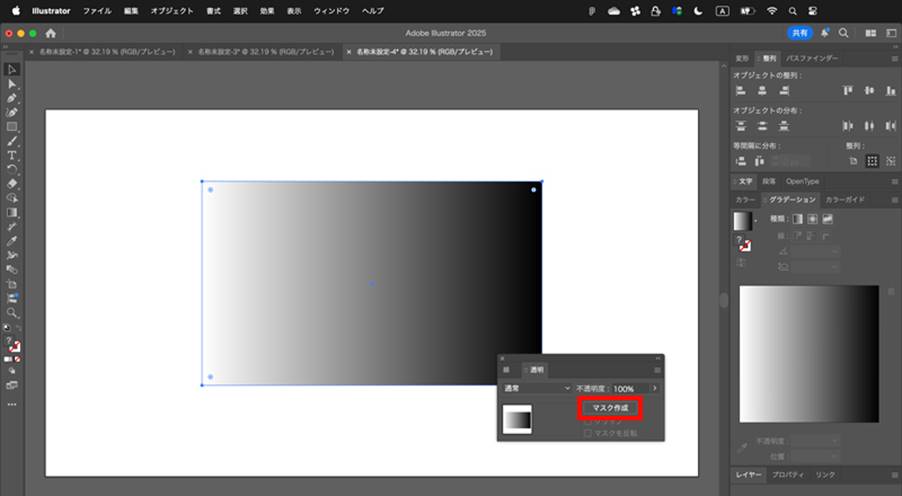
Task: Click the gradient fill swatch in panel
Action: point(743,221)
